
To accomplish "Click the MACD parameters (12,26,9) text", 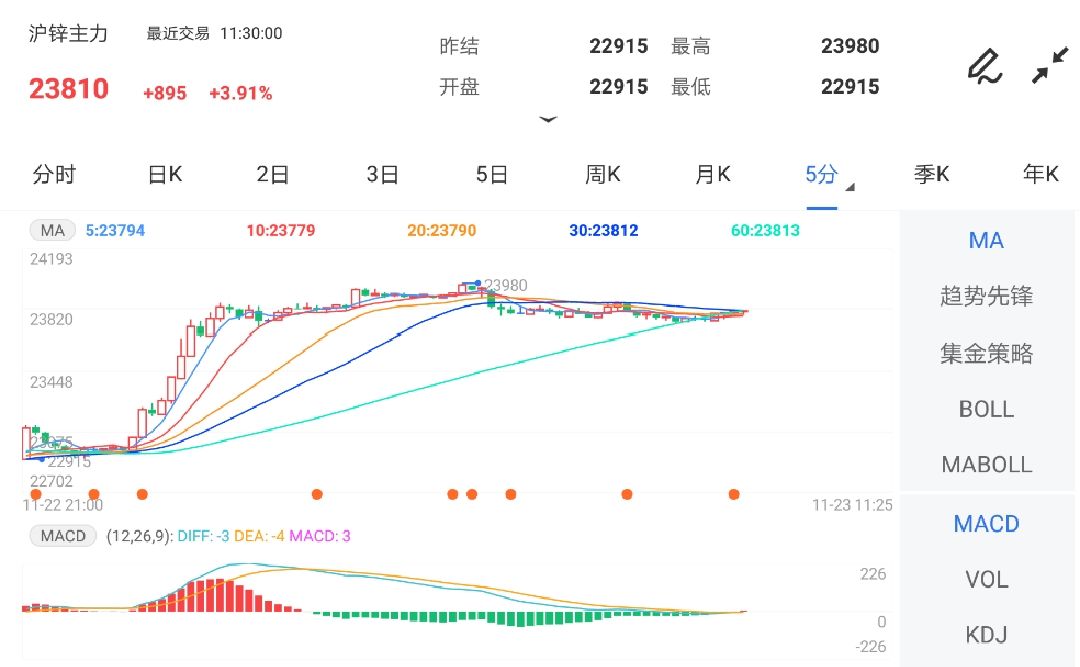I will click(x=139, y=535).
